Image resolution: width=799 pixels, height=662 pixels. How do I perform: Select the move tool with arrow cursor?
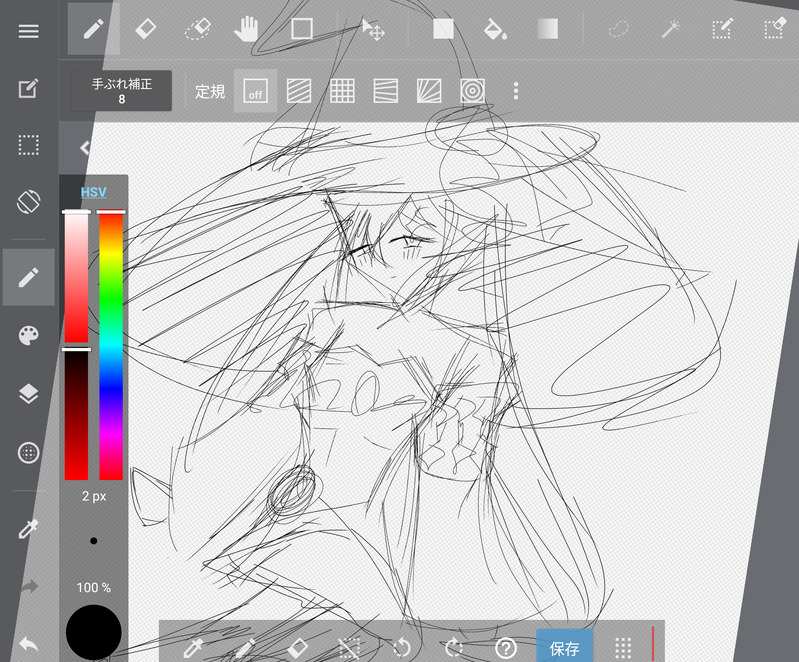(x=373, y=30)
